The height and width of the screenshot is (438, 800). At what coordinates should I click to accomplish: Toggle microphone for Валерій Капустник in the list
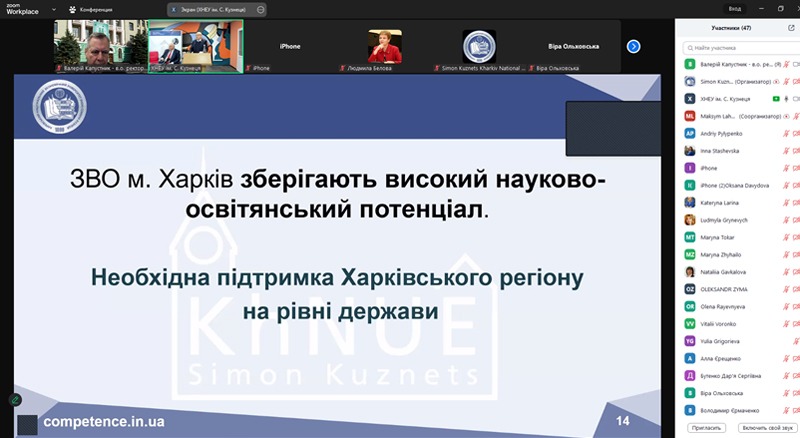(x=787, y=64)
